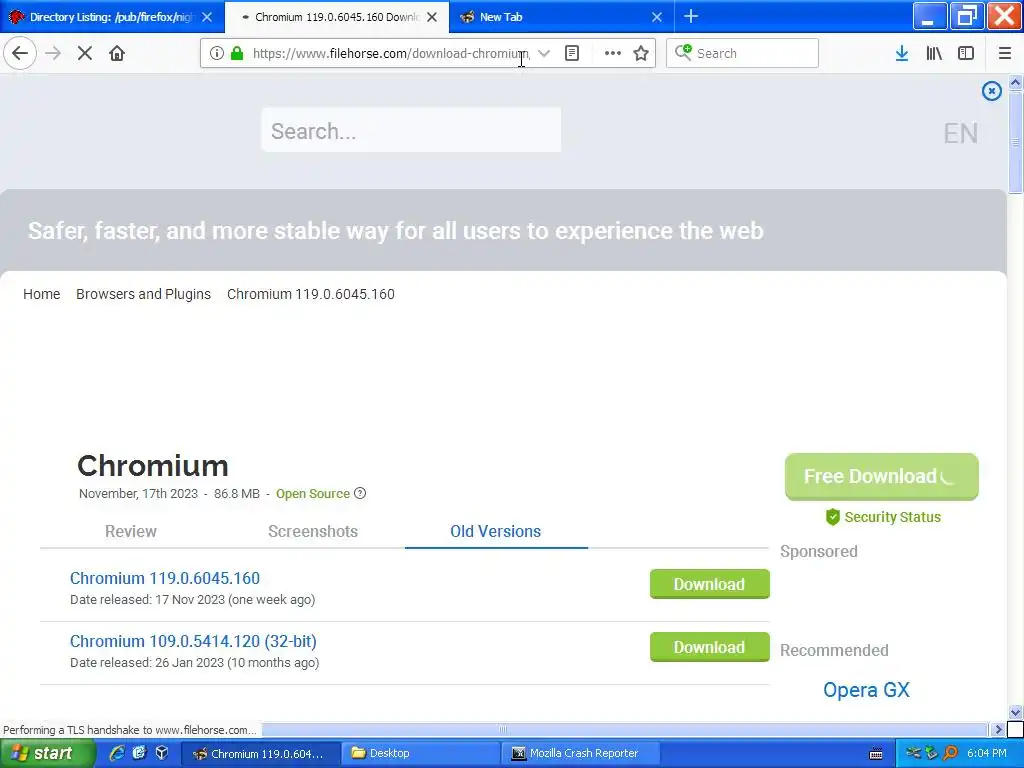Switch to the Desktop folder taskbar window
The width and height of the screenshot is (1024, 768).
pyautogui.click(x=421, y=753)
